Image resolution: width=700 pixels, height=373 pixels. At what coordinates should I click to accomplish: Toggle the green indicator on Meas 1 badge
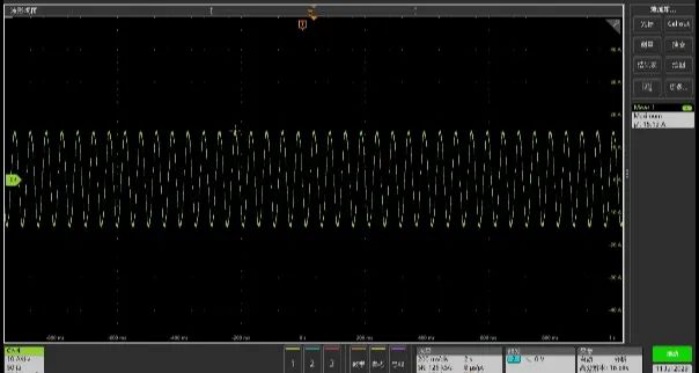[687, 108]
